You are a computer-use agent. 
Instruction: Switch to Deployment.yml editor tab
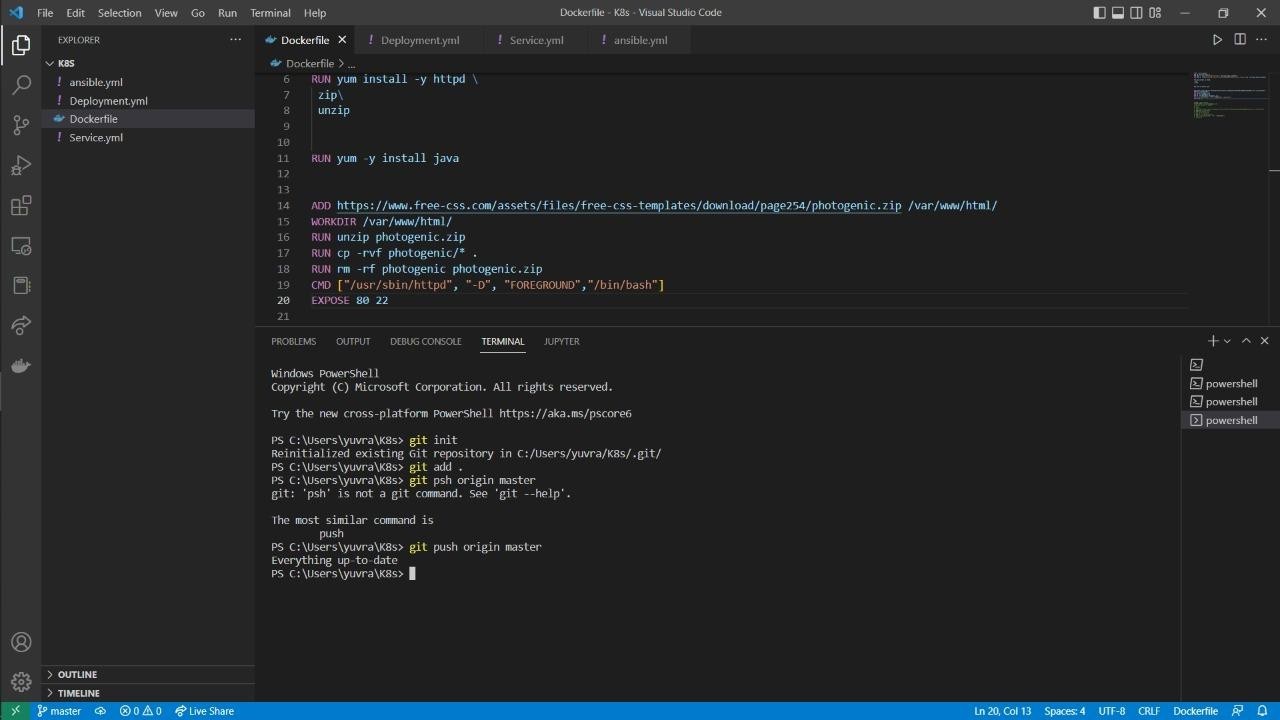coord(420,40)
